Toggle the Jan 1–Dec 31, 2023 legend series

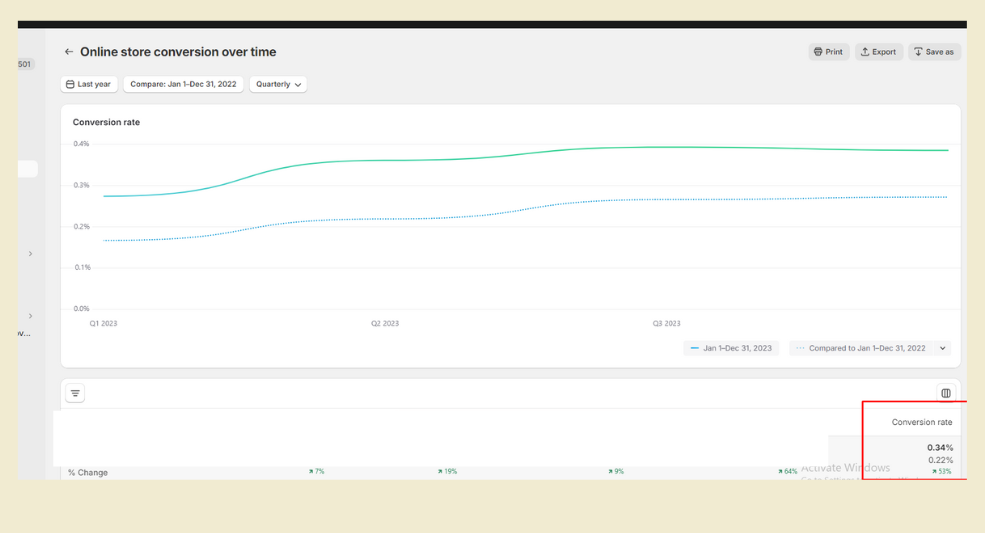tap(731, 348)
